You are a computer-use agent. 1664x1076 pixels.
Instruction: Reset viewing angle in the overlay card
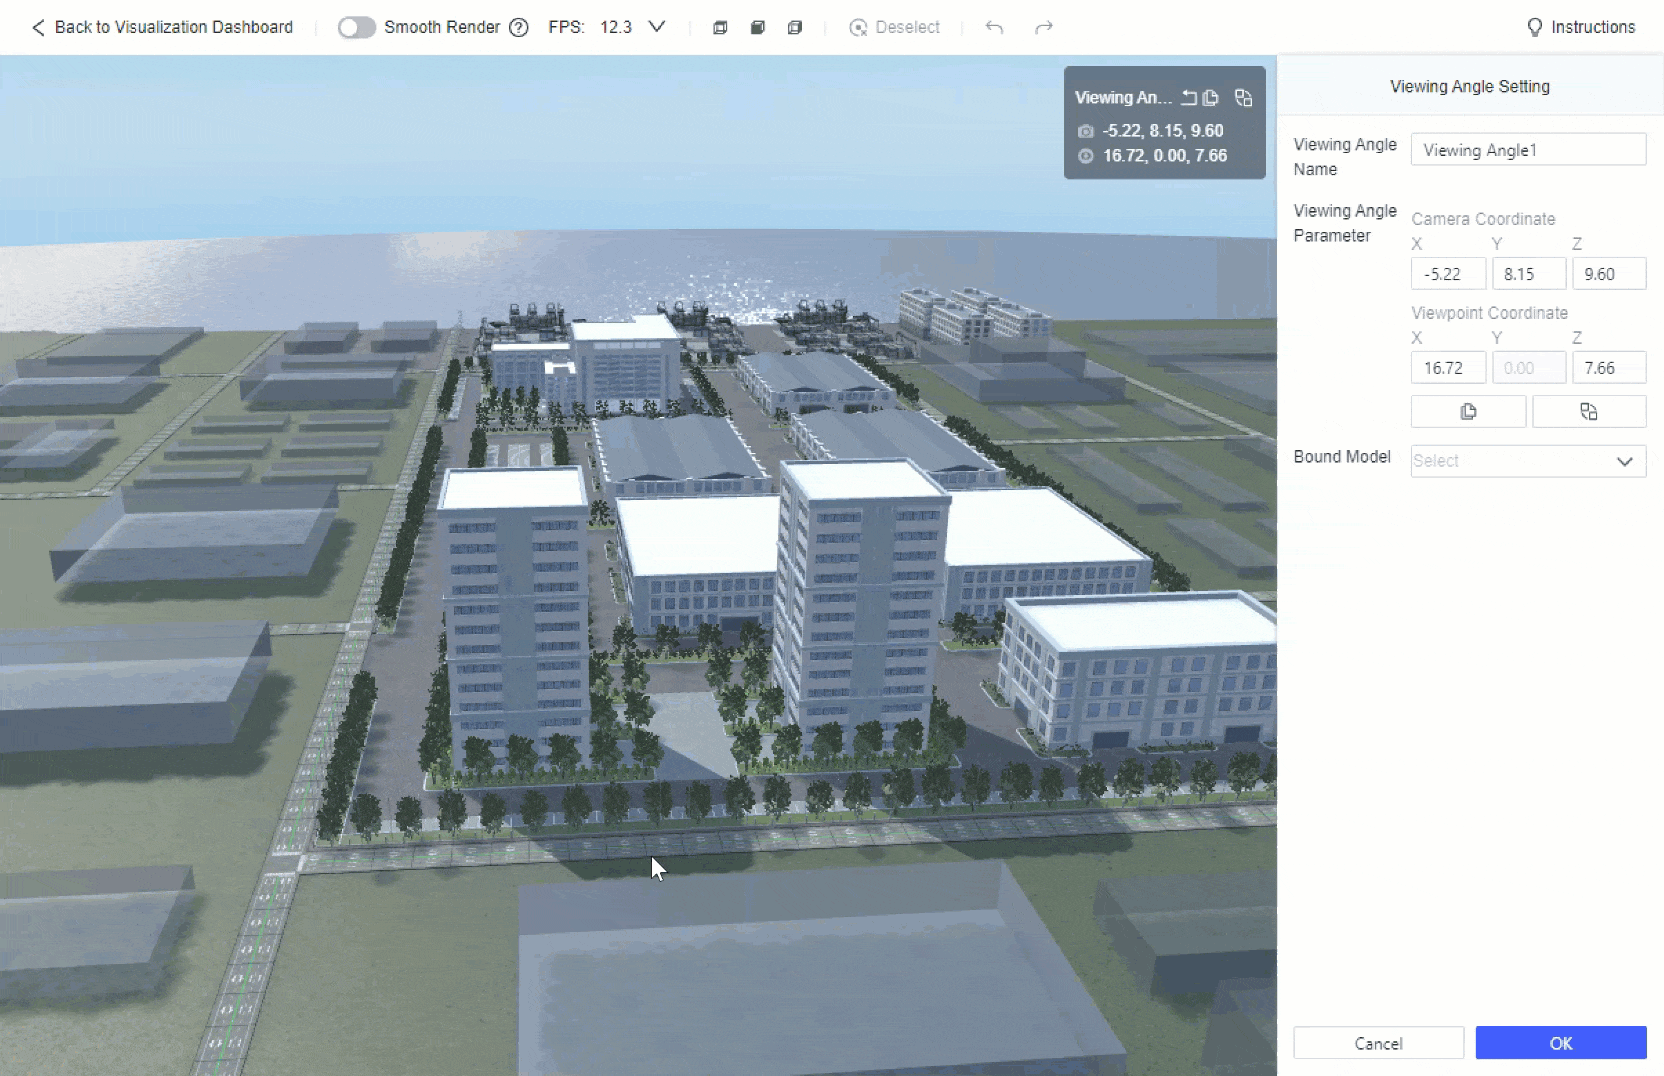click(x=1189, y=98)
